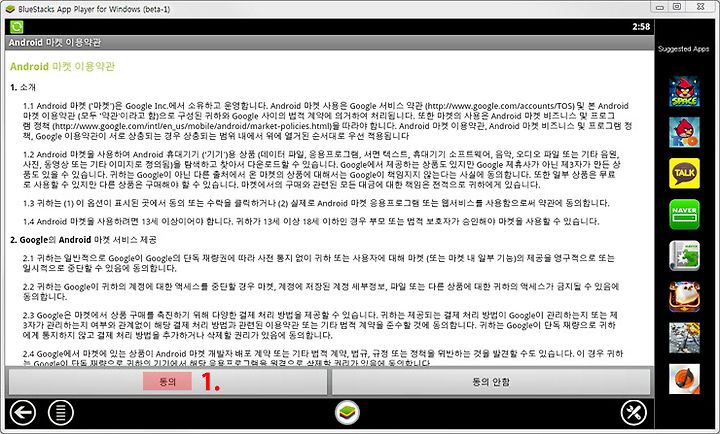Click paragraph 2.2 about account access
Screen dimensions: 720x434
tap(321, 292)
